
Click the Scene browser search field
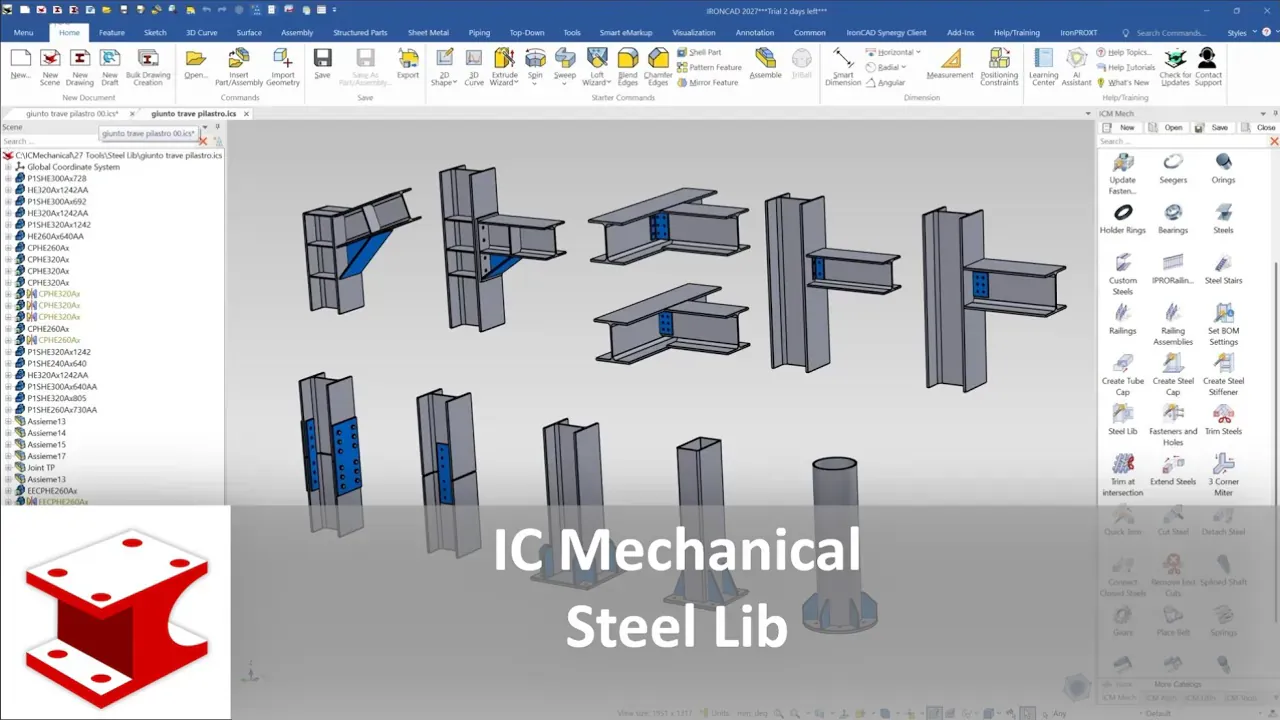100,142
